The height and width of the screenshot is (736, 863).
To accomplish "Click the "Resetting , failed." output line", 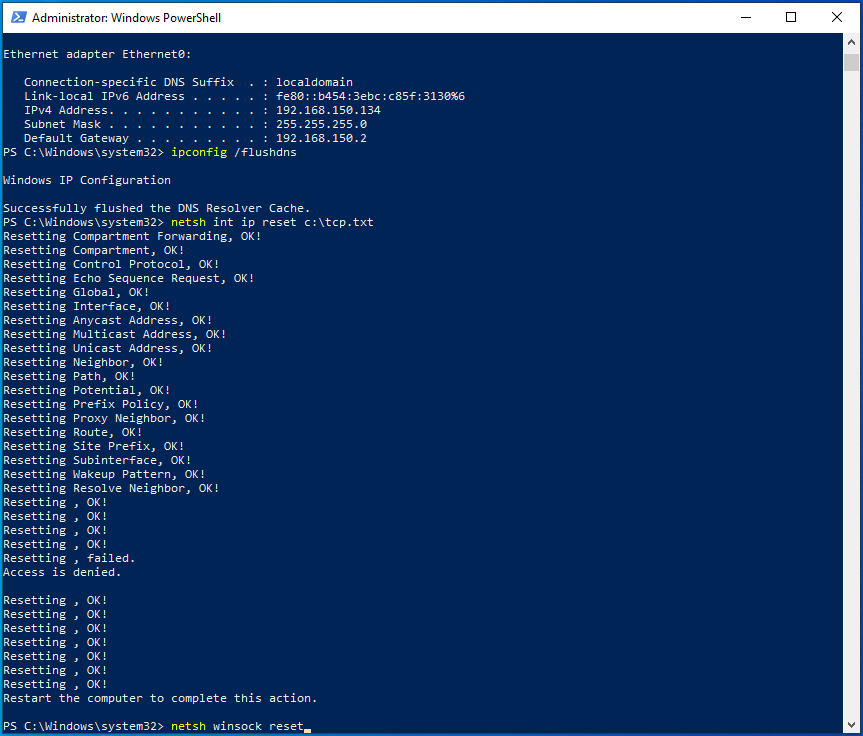I will [69, 558].
